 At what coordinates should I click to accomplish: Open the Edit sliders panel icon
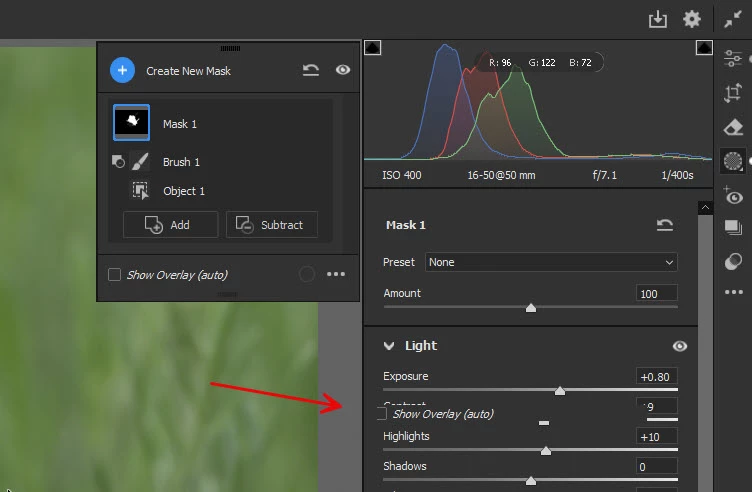pyautogui.click(x=733, y=59)
